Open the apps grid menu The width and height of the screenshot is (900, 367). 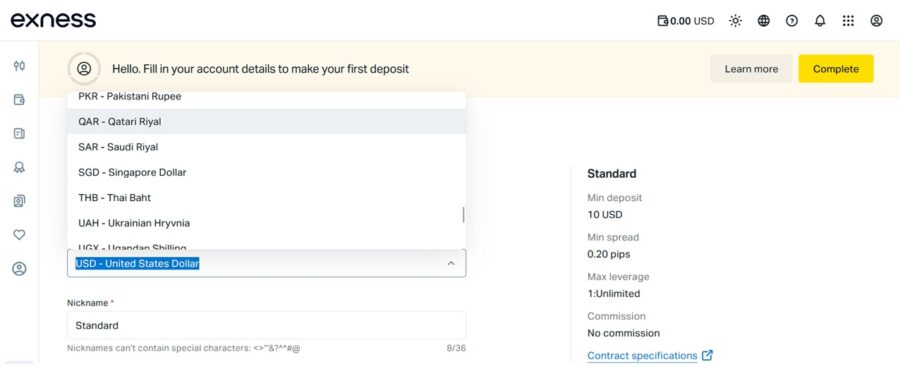848,21
